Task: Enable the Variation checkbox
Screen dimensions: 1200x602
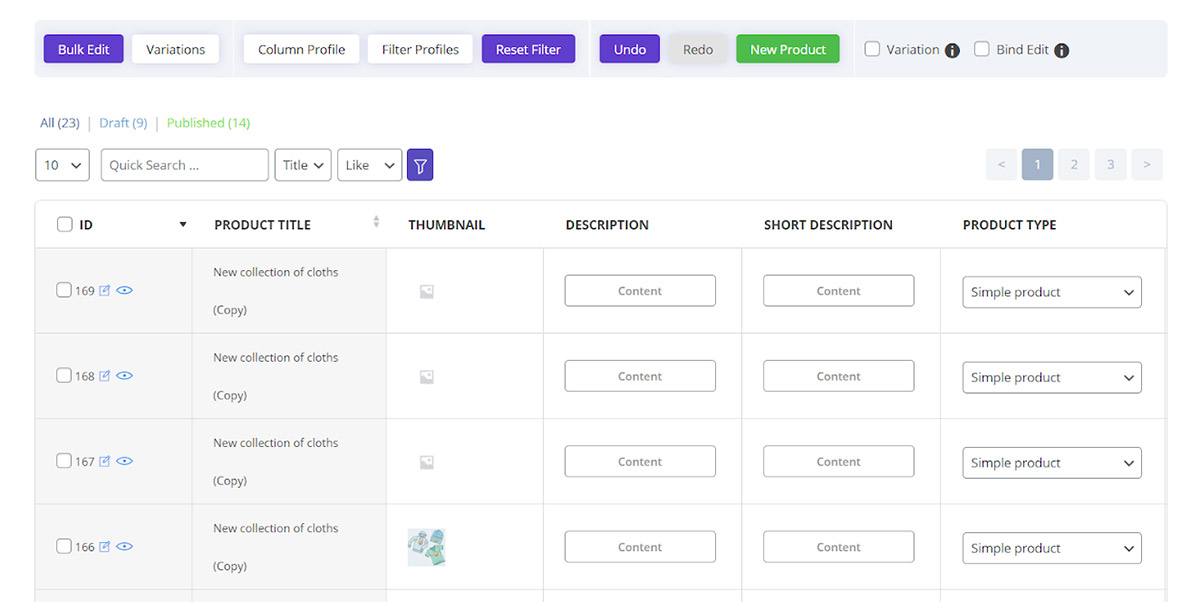Action: [872, 49]
